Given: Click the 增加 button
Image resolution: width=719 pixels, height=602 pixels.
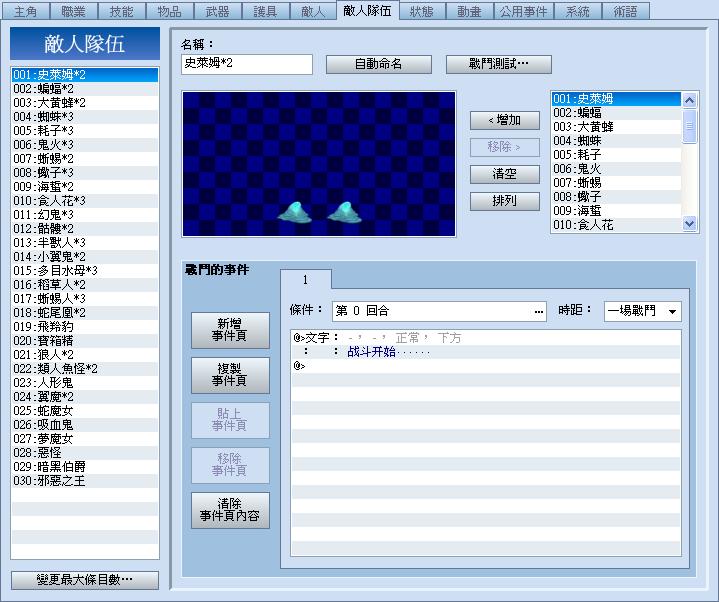Looking at the screenshot, I should coord(504,121).
